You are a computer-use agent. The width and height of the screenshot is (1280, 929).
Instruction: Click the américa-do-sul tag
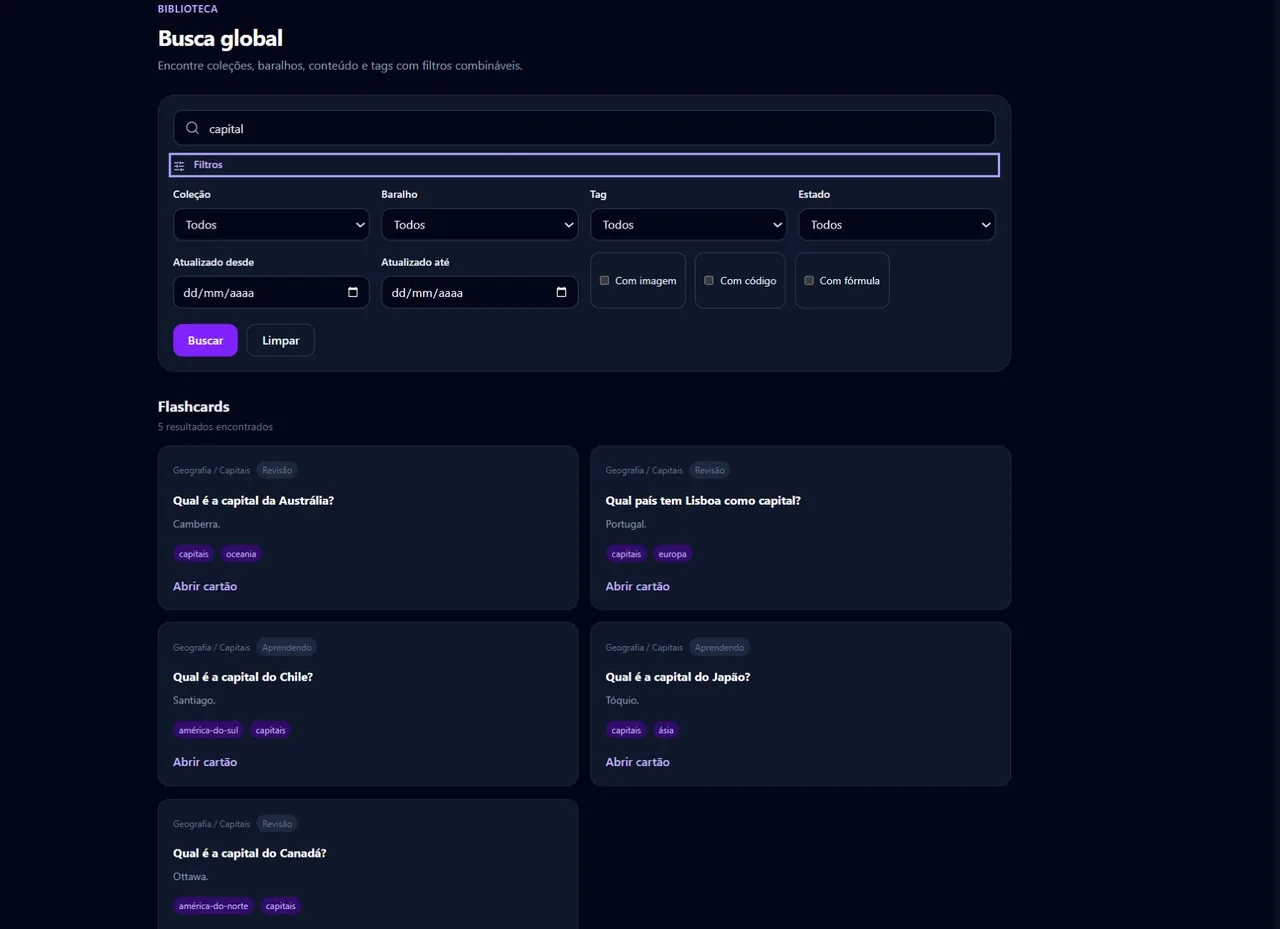point(209,730)
